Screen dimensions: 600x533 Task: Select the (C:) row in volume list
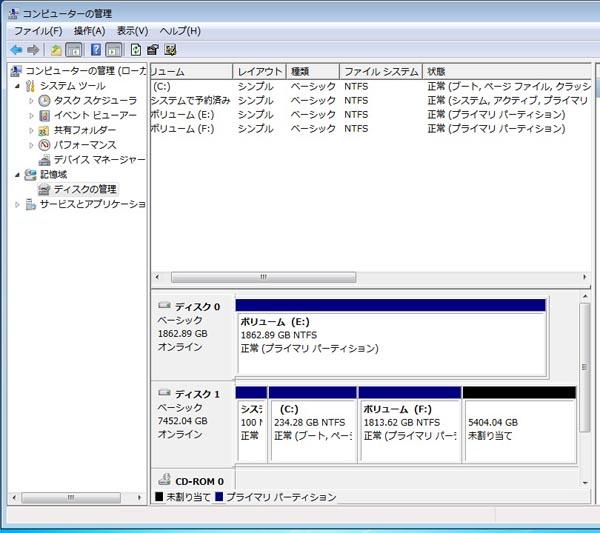(x=370, y=86)
